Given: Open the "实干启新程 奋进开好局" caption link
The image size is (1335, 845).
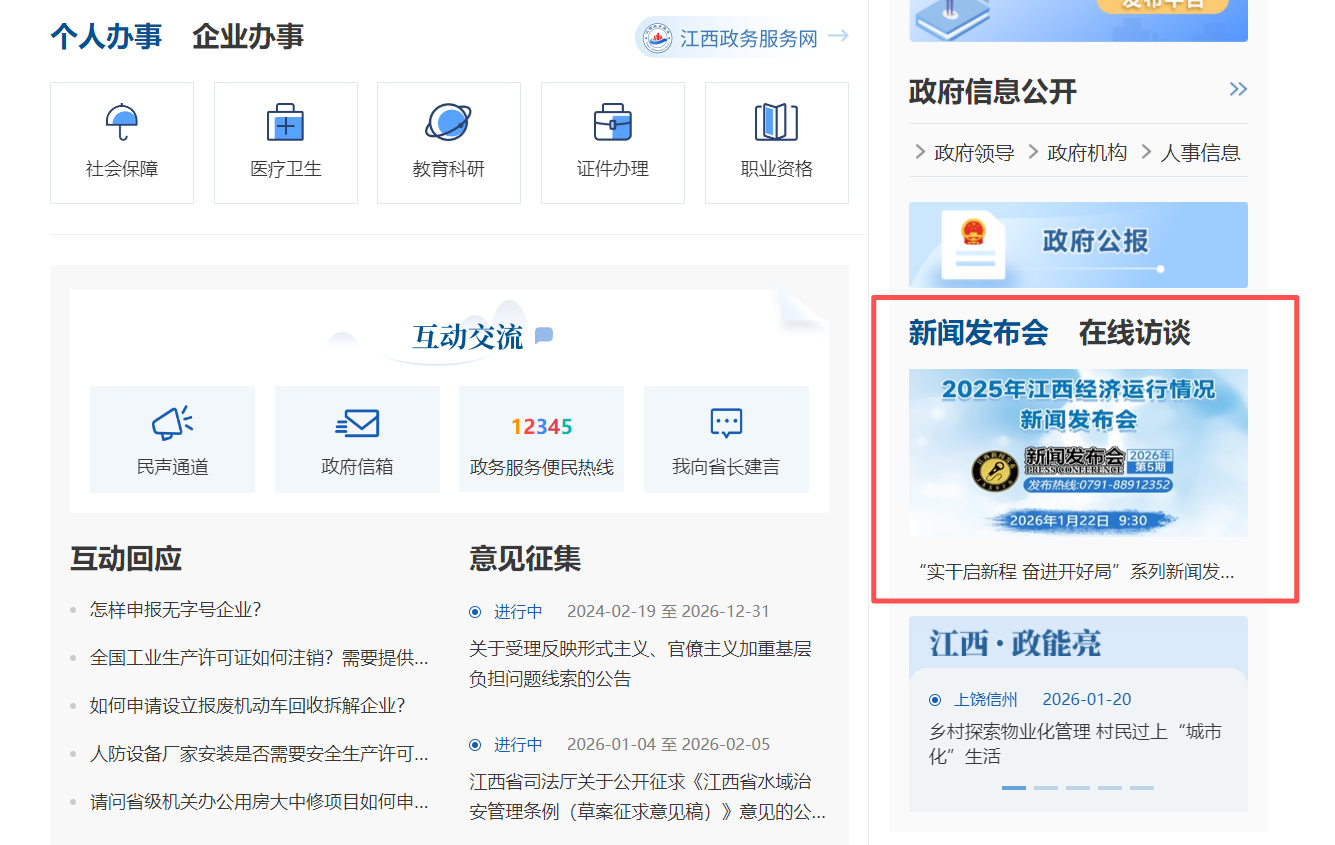Looking at the screenshot, I should pyautogui.click(x=1076, y=572).
